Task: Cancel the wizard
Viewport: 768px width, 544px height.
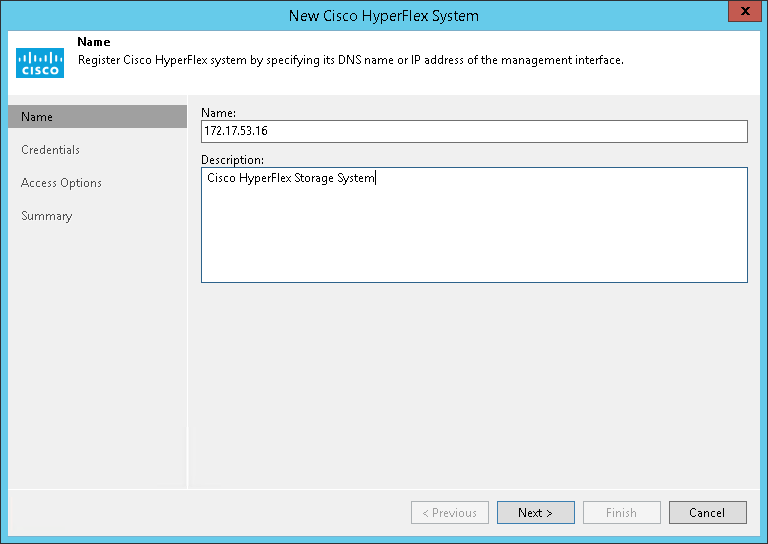Action: coord(707,513)
